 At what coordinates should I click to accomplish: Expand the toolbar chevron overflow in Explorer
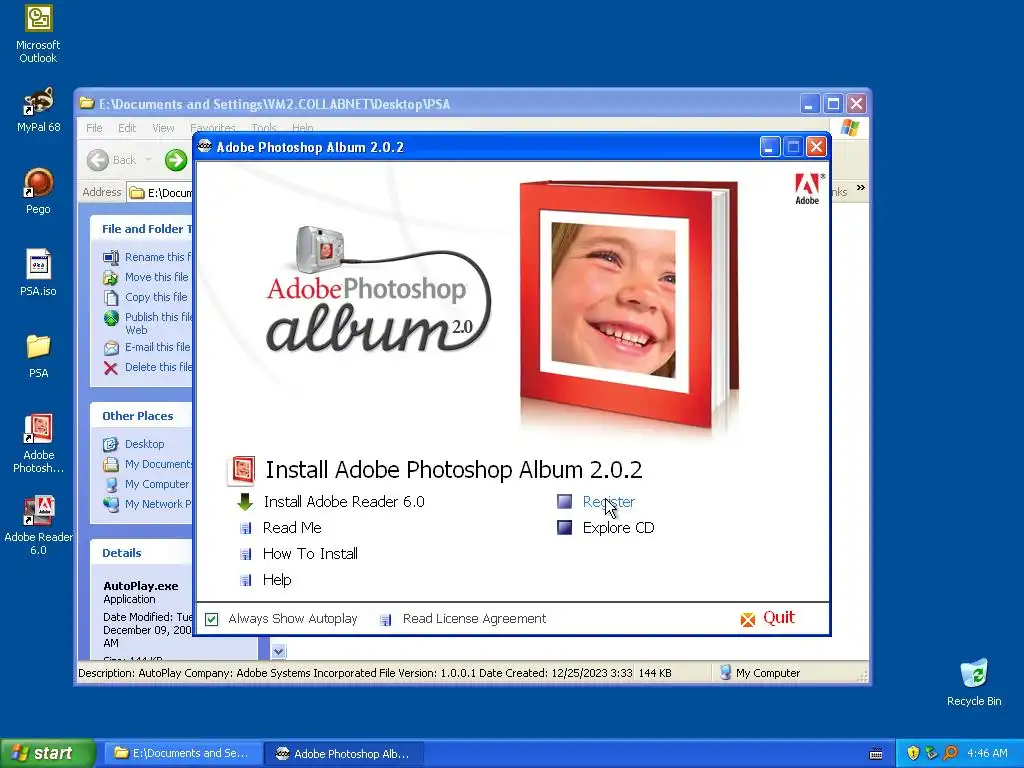tap(861, 188)
